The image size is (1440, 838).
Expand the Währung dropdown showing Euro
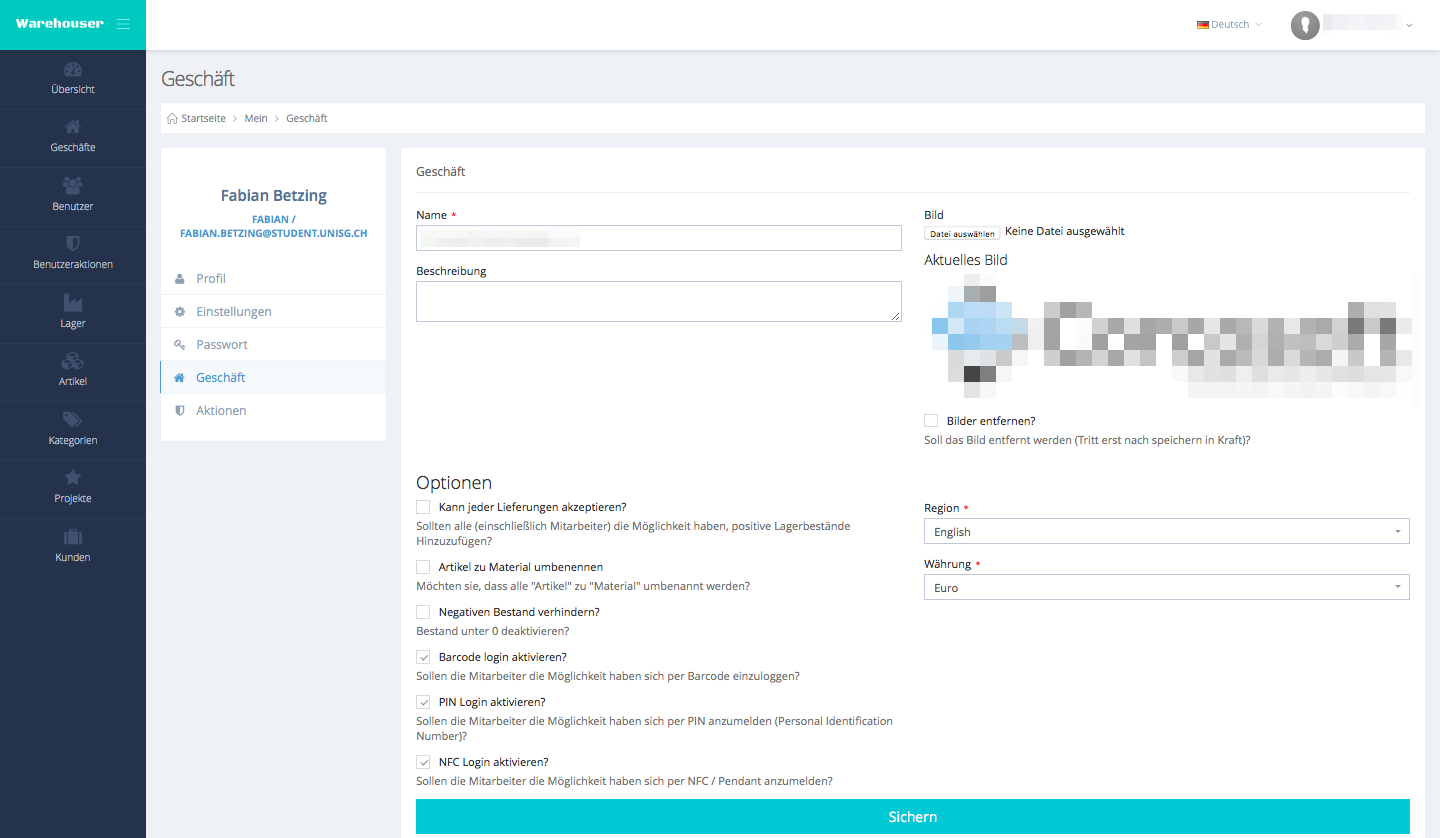click(1166, 588)
